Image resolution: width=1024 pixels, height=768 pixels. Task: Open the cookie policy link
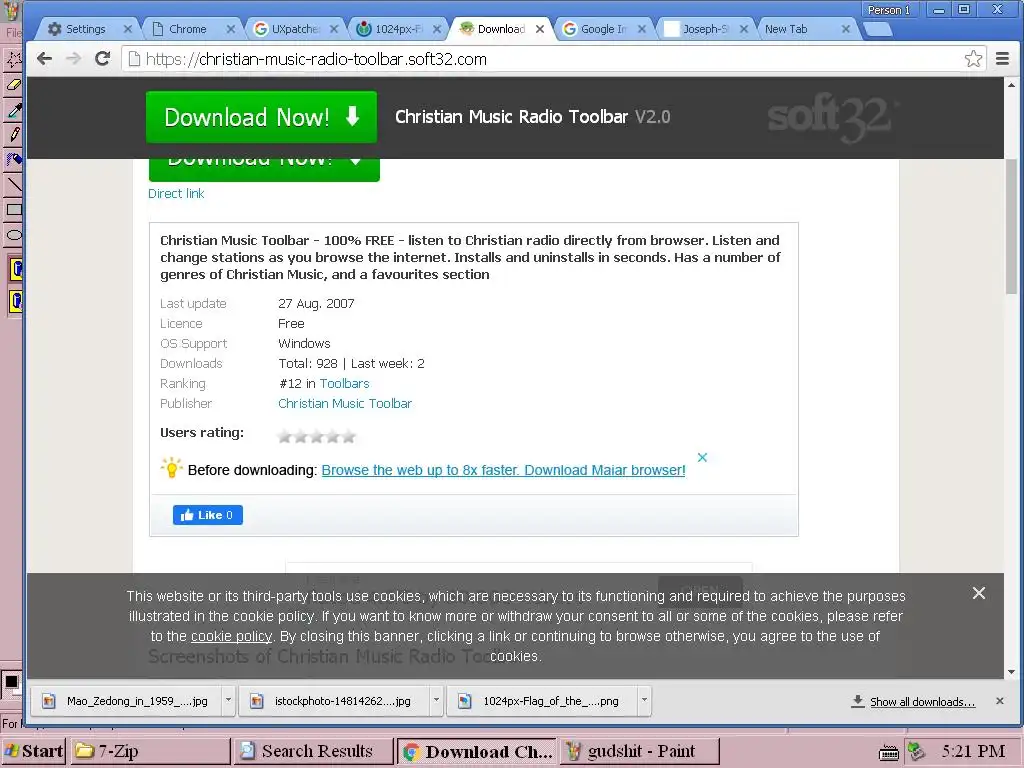point(231,636)
